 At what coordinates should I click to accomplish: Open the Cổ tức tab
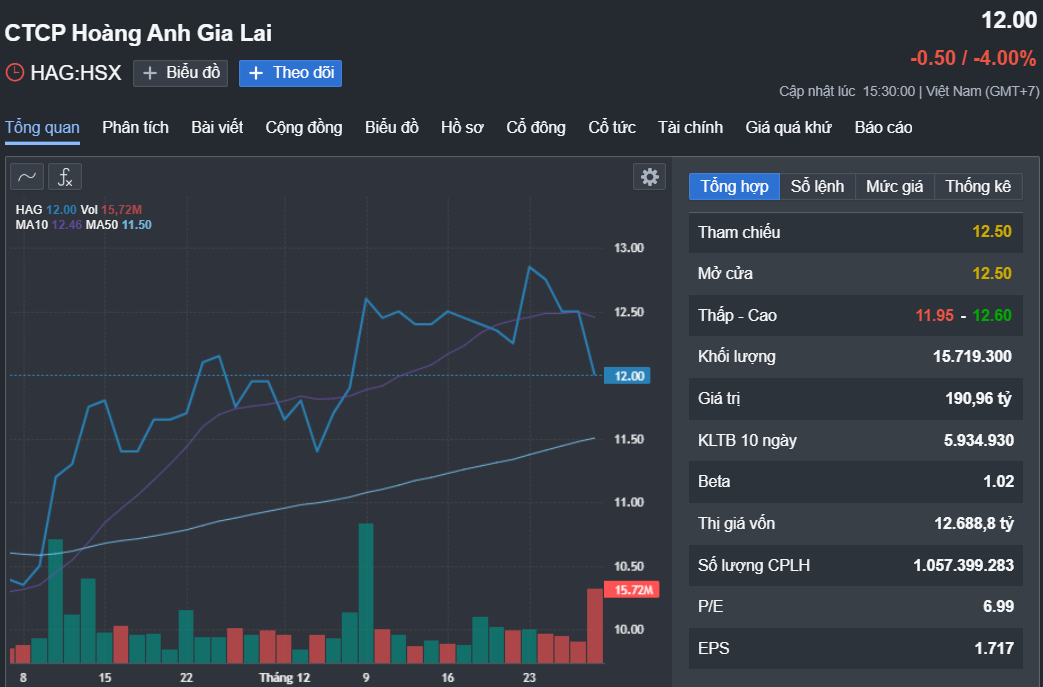(x=612, y=128)
